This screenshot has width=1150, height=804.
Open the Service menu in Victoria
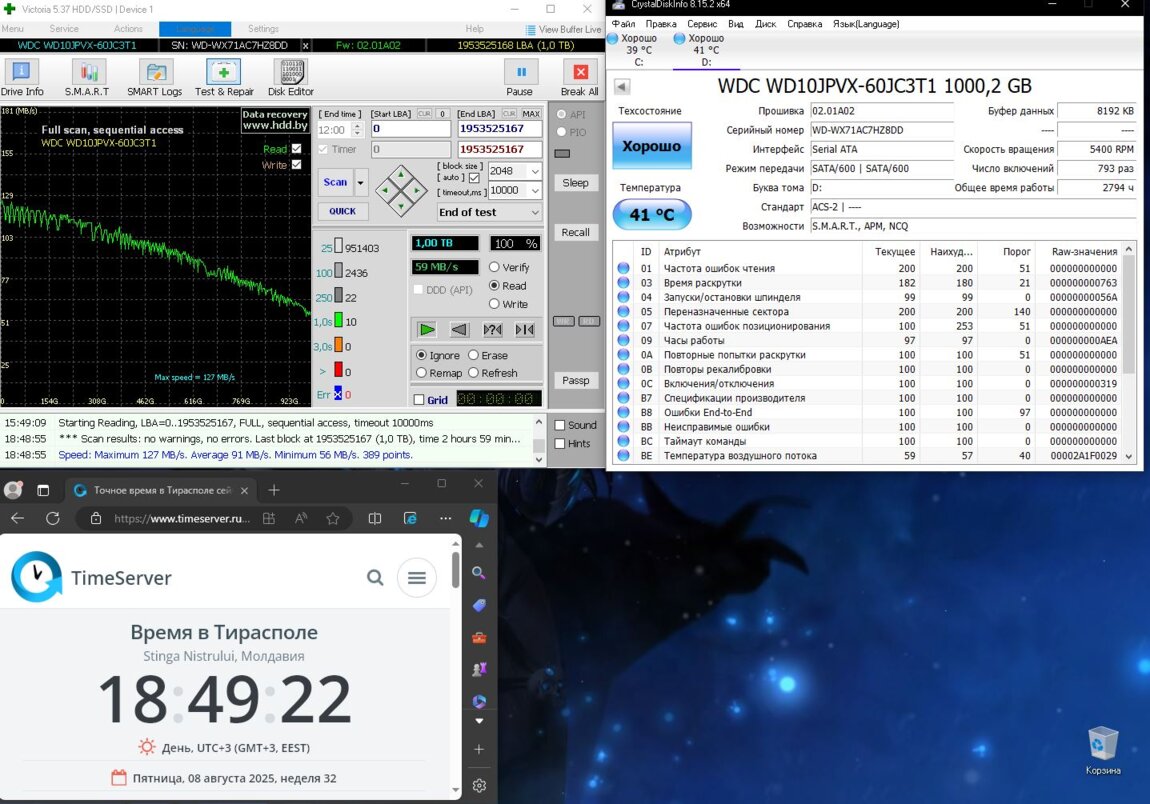click(x=64, y=29)
